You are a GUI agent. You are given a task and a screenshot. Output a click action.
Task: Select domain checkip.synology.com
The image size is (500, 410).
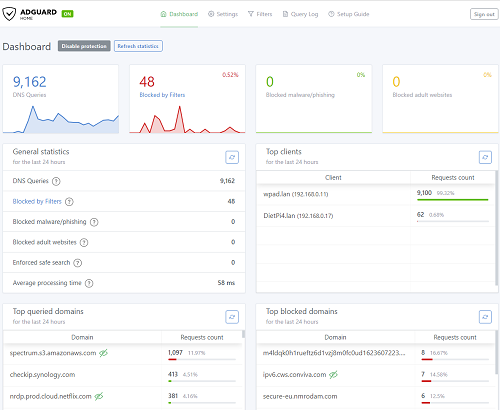pyautogui.click(x=42, y=374)
